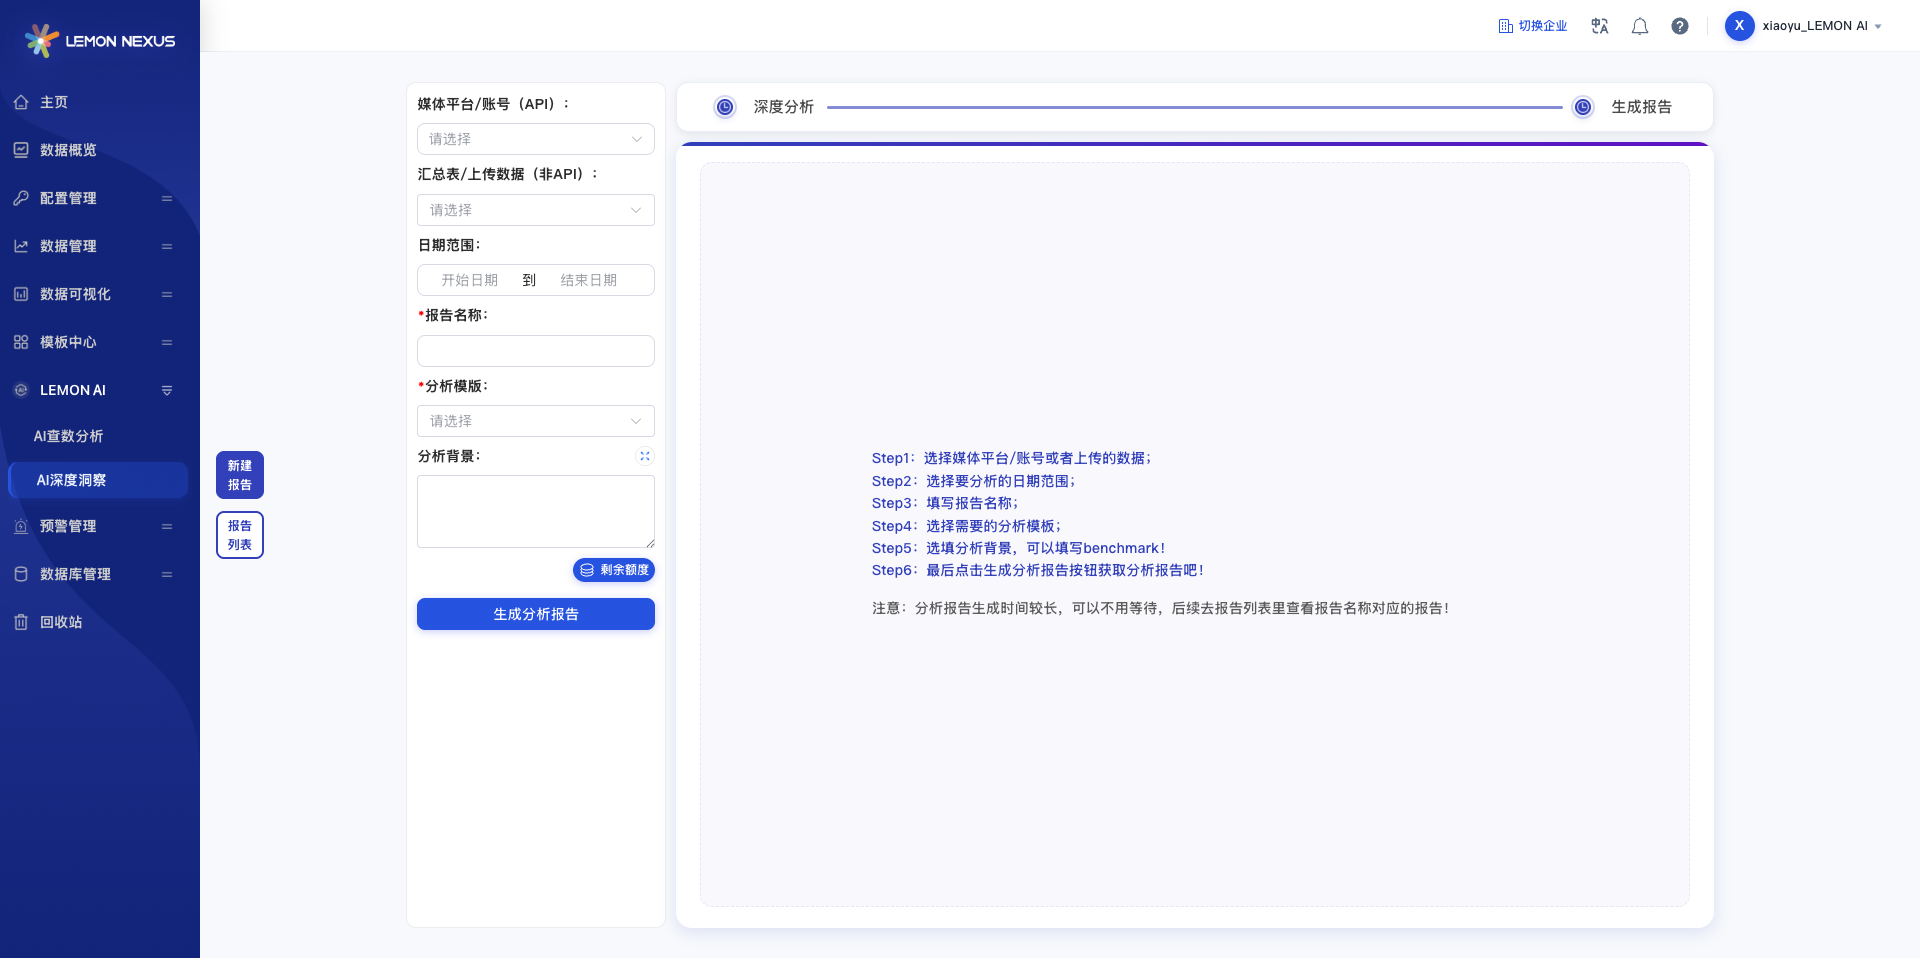Click the user avatar X icon
The width and height of the screenshot is (1920, 958).
pyautogui.click(x=1739, y=26)
